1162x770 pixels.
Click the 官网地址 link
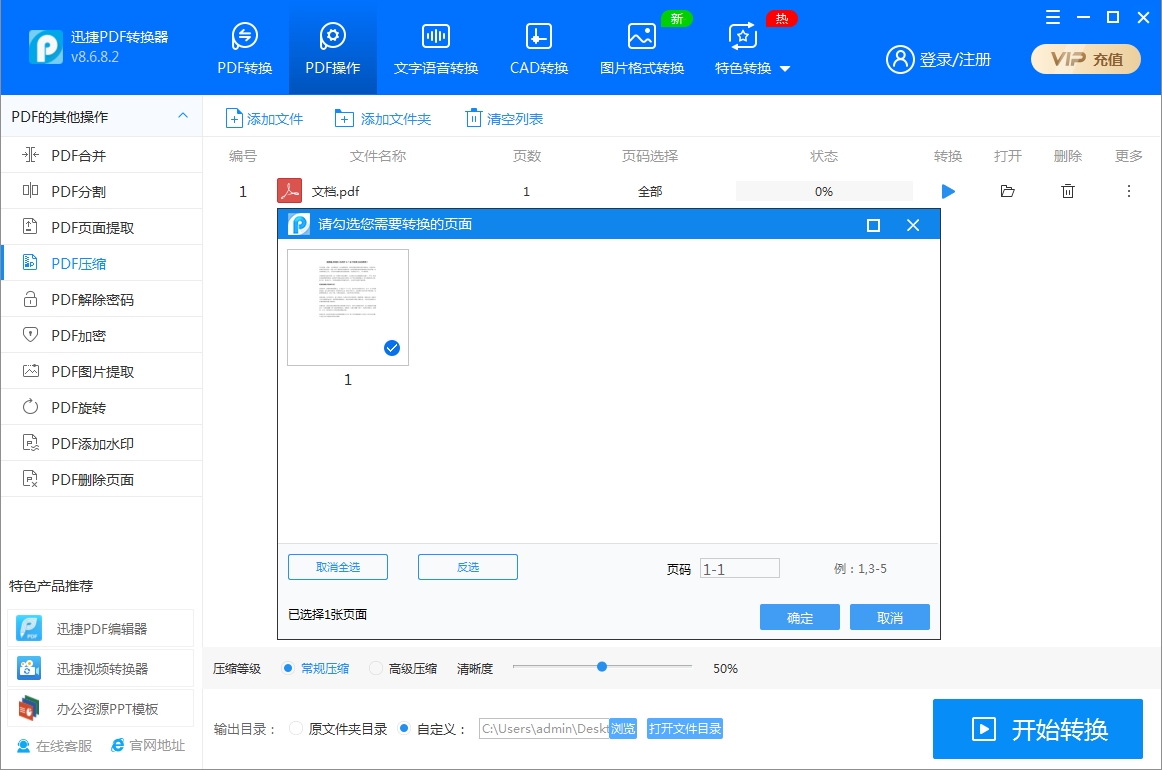coord(148,746)
